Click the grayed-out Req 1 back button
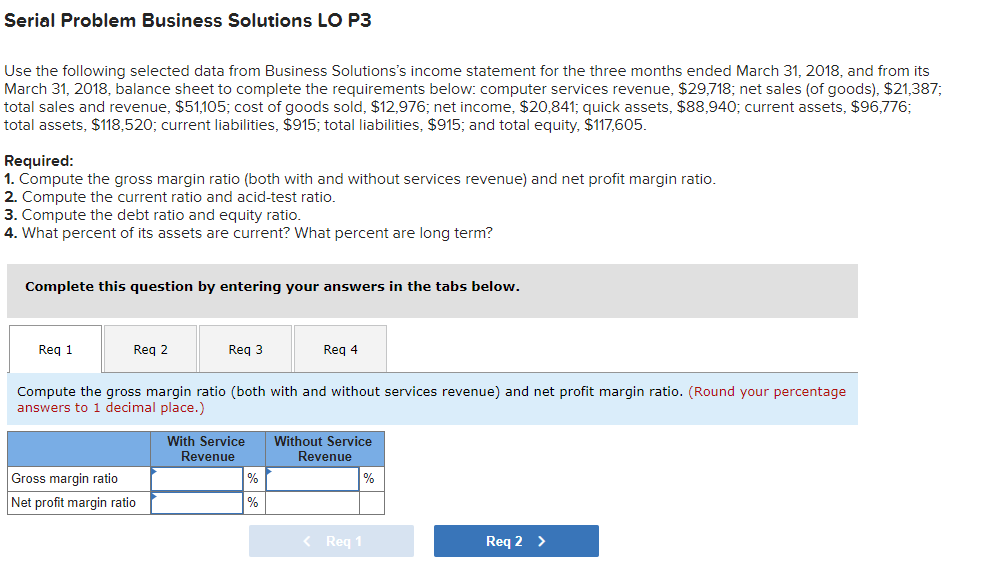This screenshot has width=1001, height=583. coord(331,540)
